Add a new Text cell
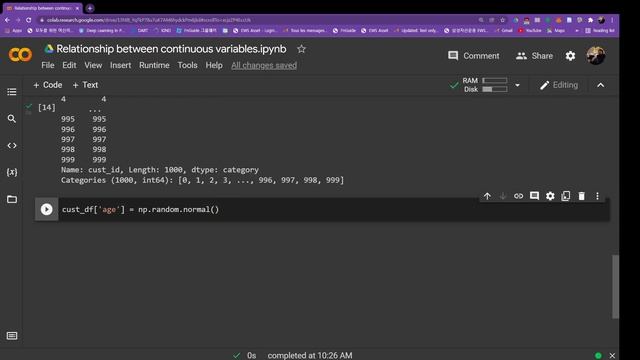 pos(85,85)
